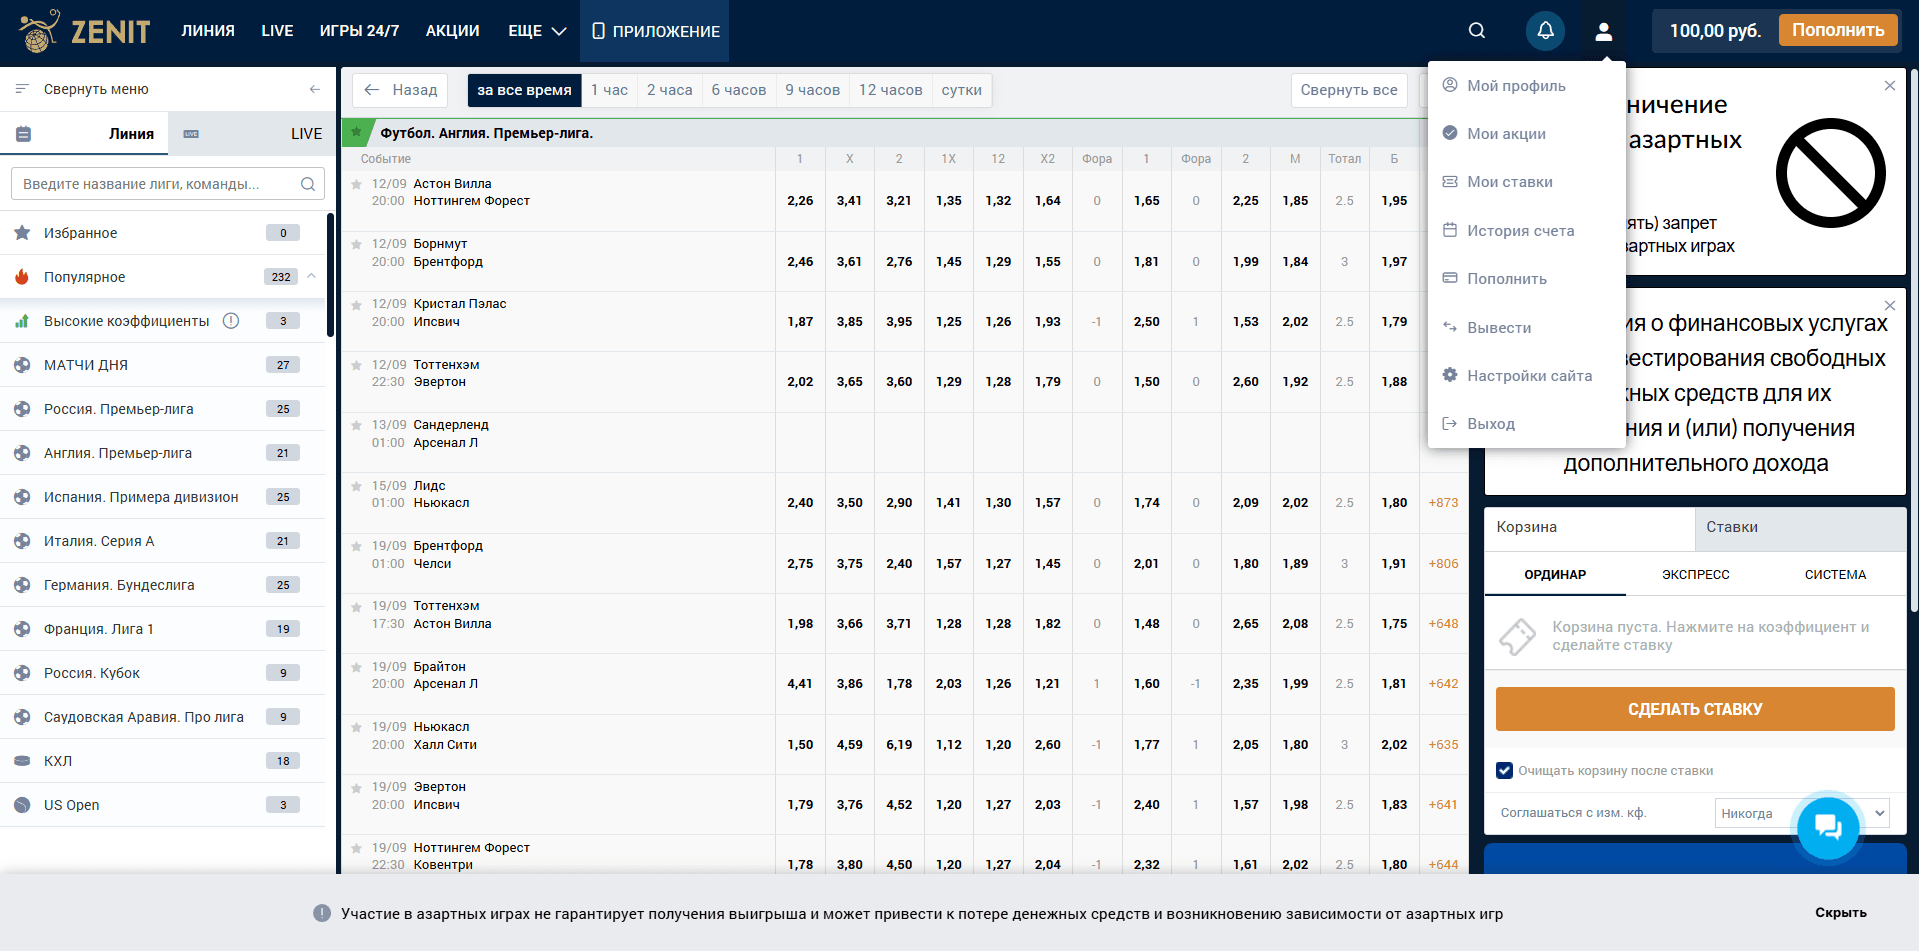Toggle clear basket after bet checkbox
Image resolution: width=1919 pixels, height=951 pixels.
[x=1504, y=770]
